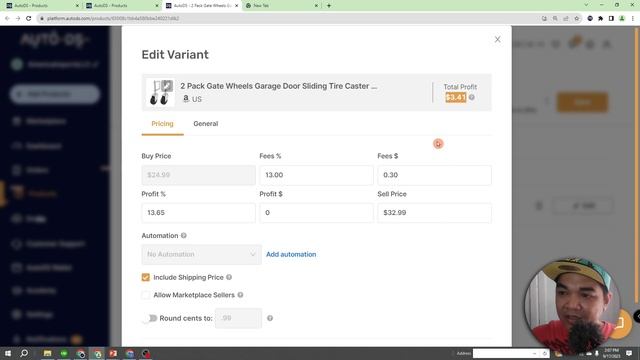Close the New Tab browser tab
This screenshot has width=640, height=360.
point(316,6)
